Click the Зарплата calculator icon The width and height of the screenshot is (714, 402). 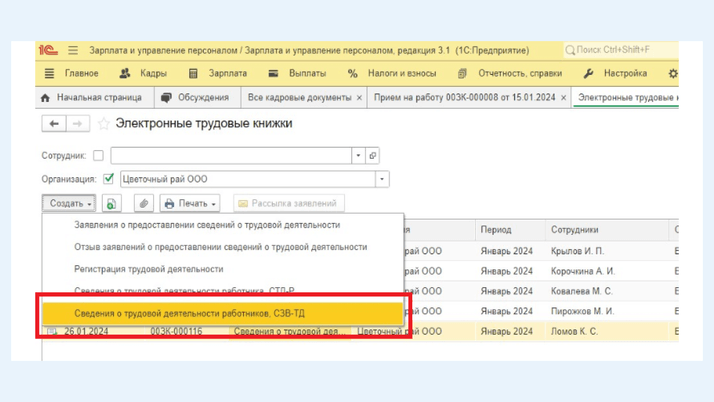[193, 73]
